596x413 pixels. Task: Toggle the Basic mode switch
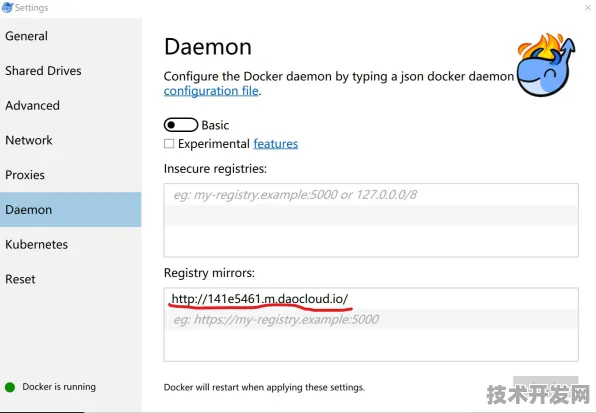click(x=181, y=125)
